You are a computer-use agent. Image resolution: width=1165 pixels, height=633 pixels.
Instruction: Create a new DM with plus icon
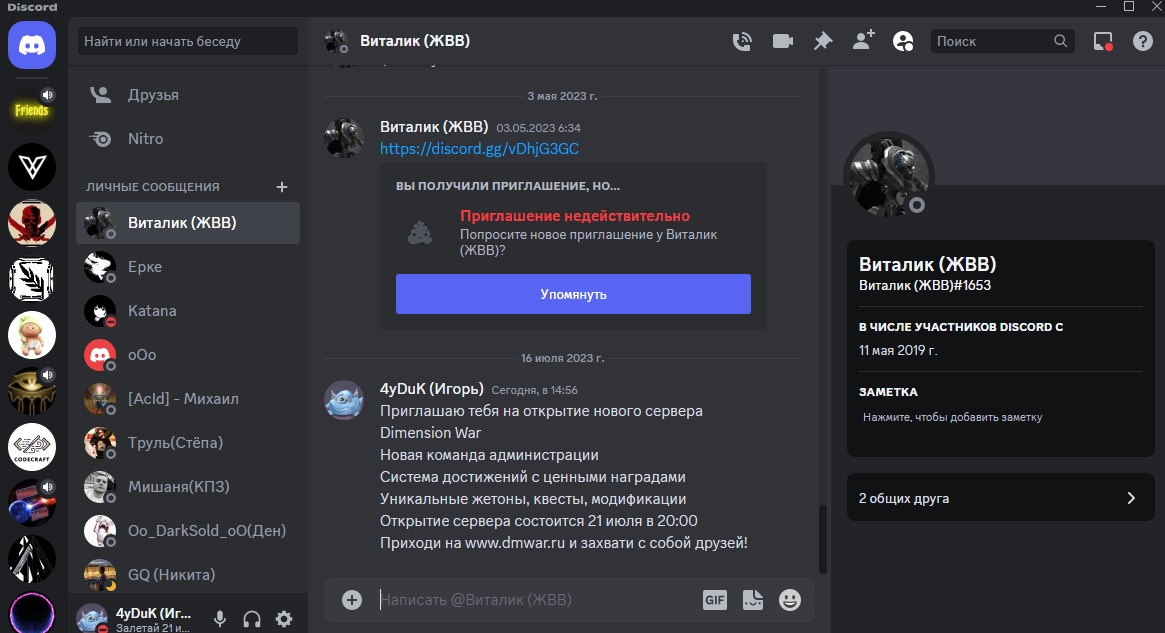(x=282, y=187)
